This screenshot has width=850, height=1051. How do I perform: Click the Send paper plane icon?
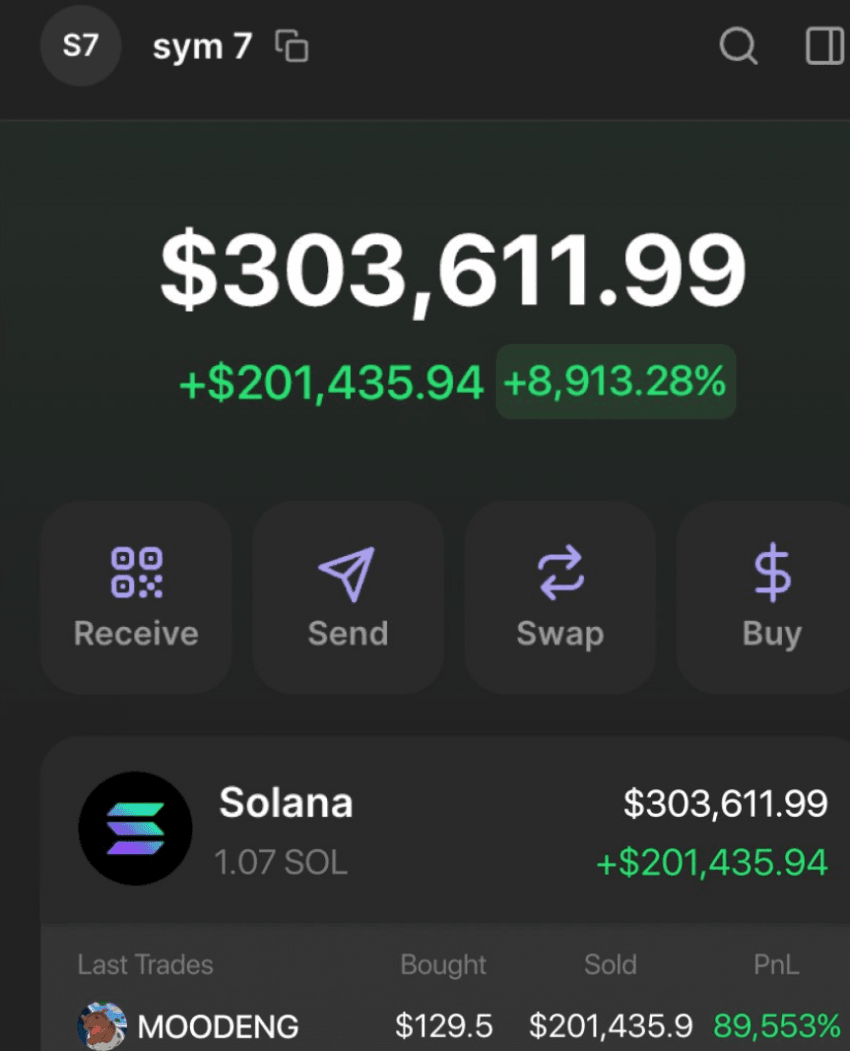(x=347, y=574)
